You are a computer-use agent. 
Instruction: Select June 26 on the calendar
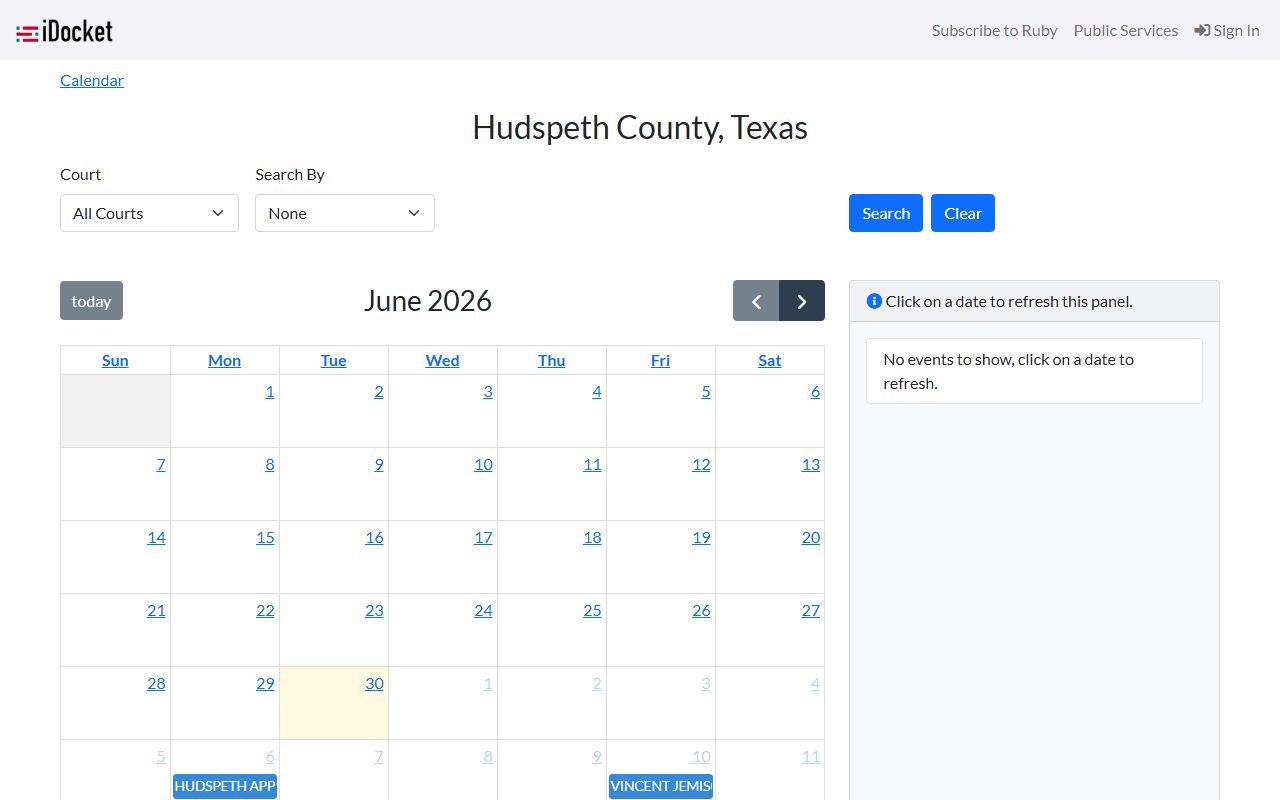(701, 610)
